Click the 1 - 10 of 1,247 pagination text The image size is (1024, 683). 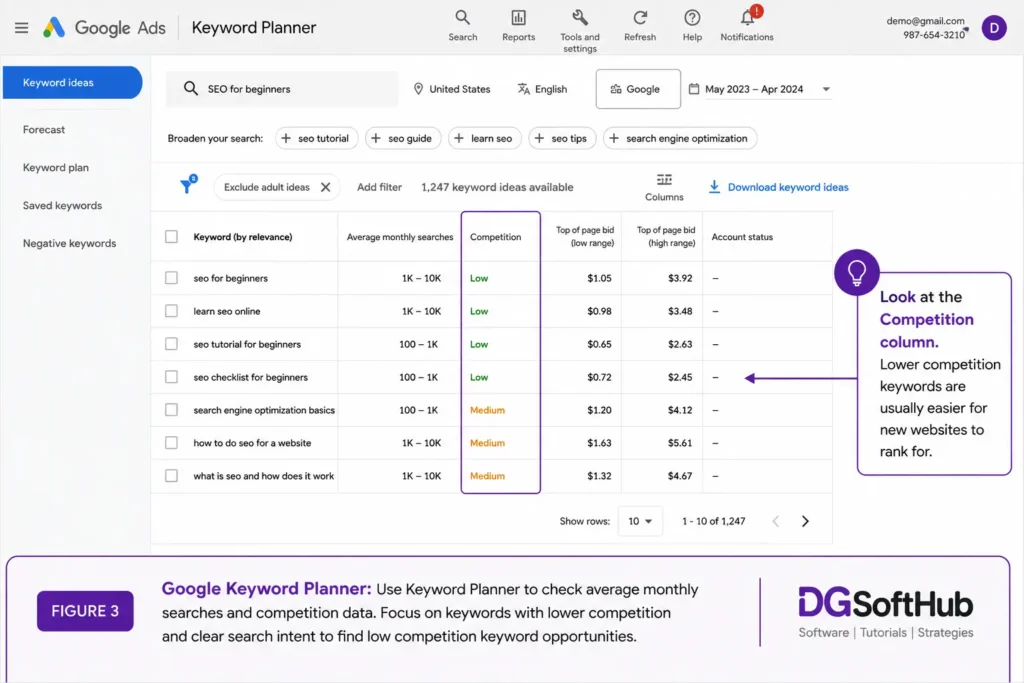tap(714, 521)
